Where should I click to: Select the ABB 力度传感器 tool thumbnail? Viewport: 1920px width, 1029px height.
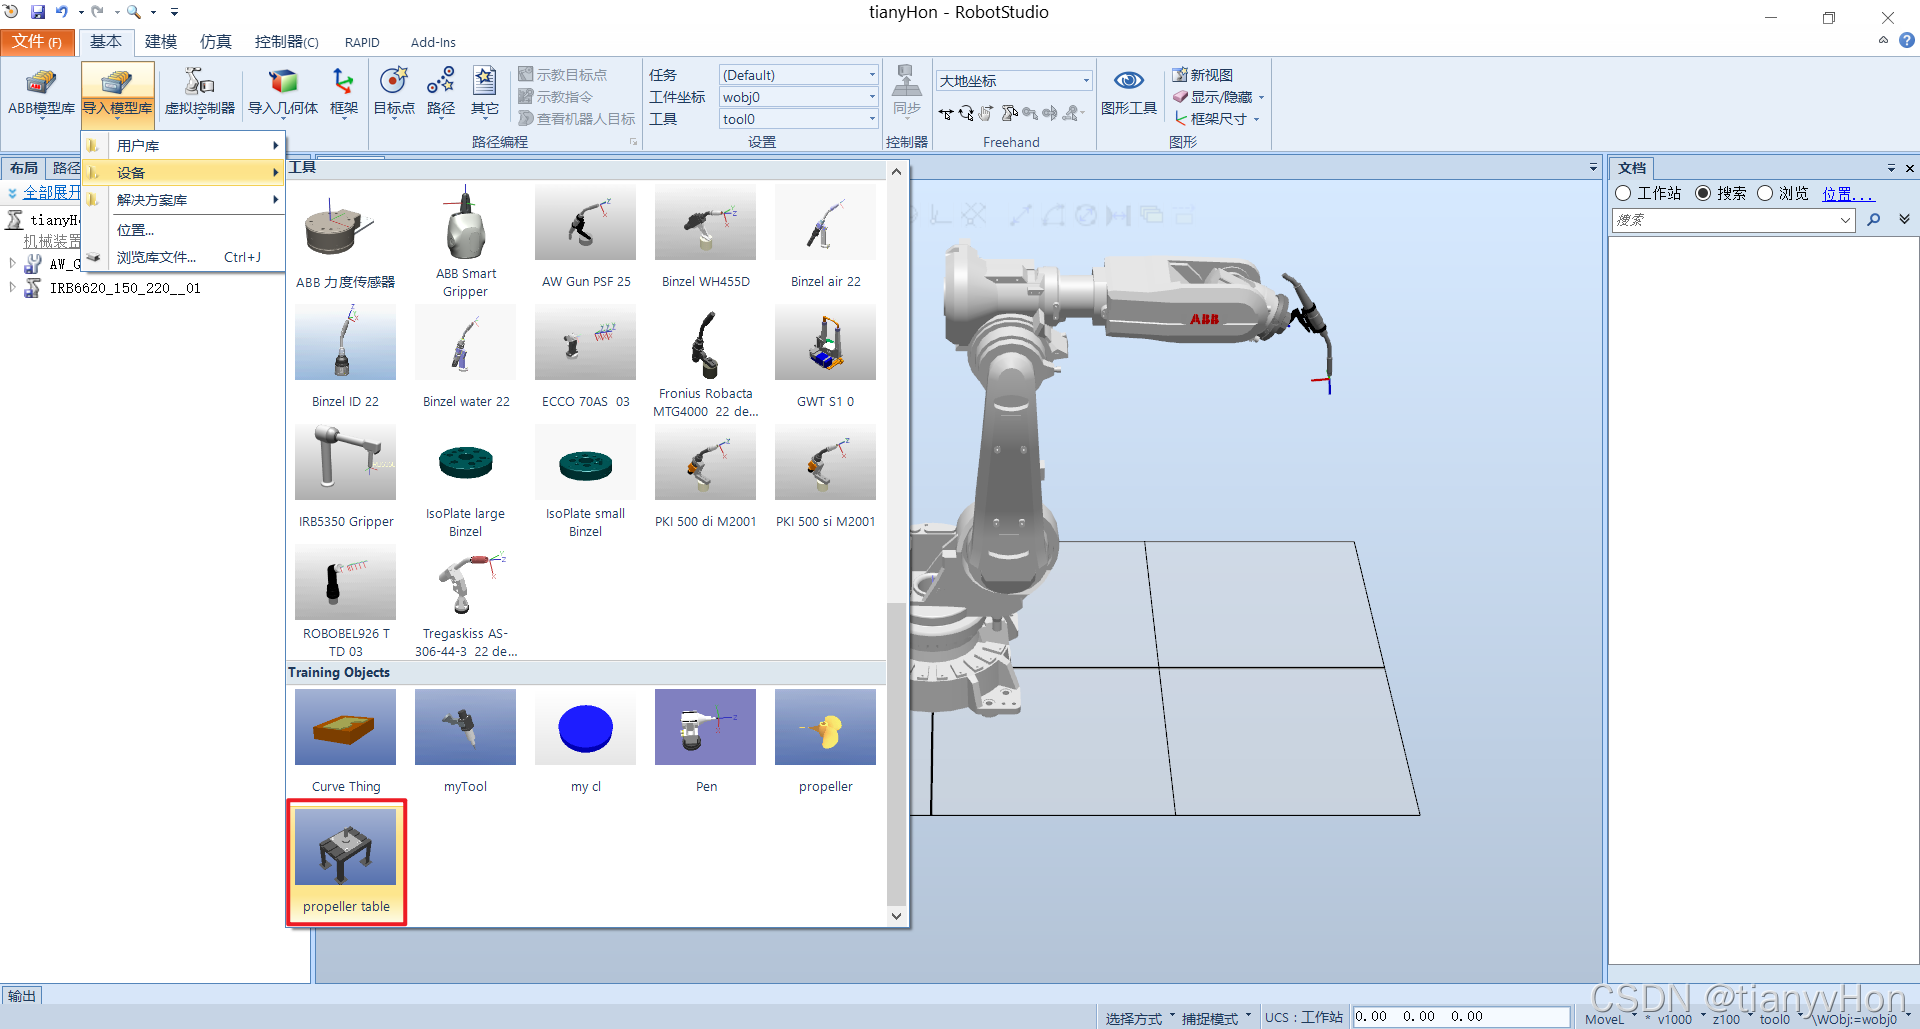pyautogui.click(x=345, y=237)
